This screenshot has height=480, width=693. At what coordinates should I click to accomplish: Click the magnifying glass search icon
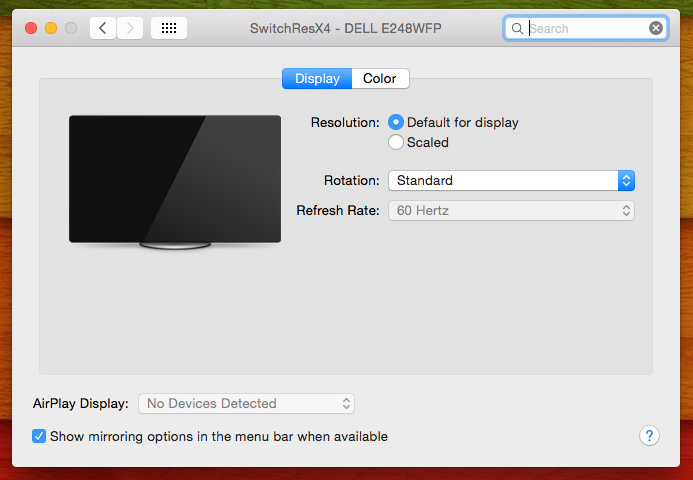coord(517,29)
